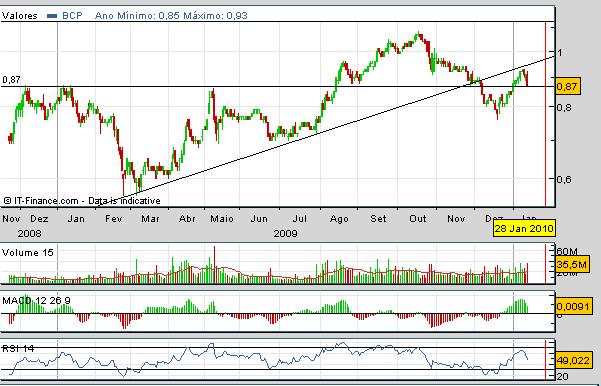This screenshot has width=601, height=386.
Task: Click the Jul month label
Action: [299, 218]
